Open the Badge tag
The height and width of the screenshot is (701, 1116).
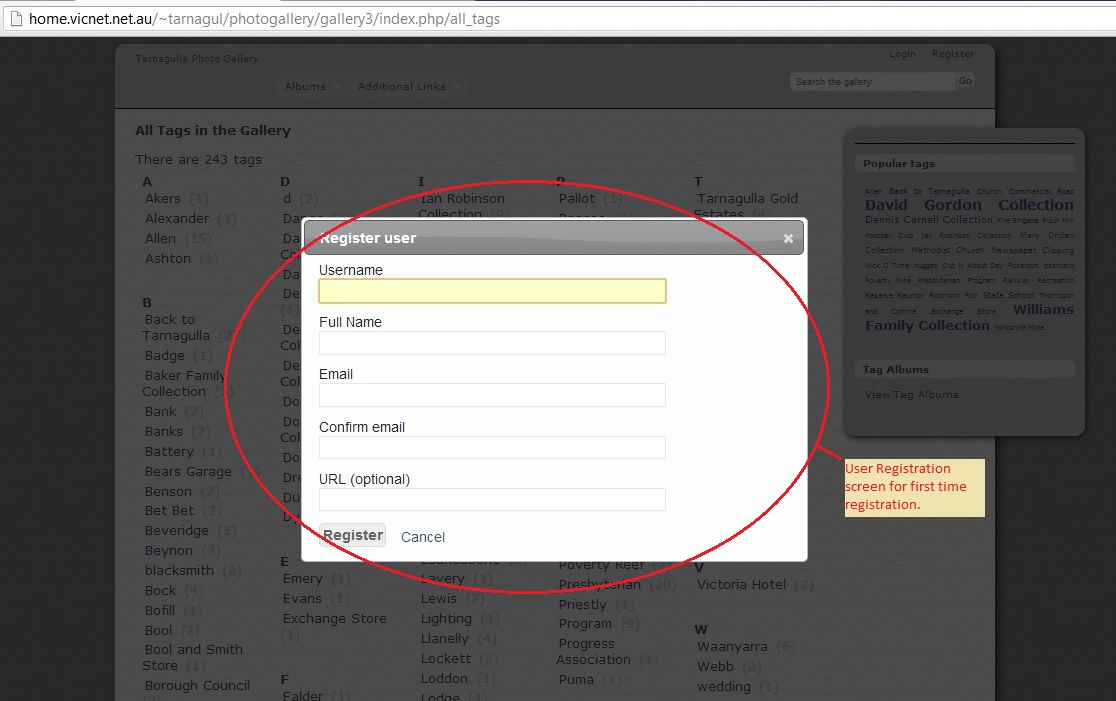(x=164, y=355)
